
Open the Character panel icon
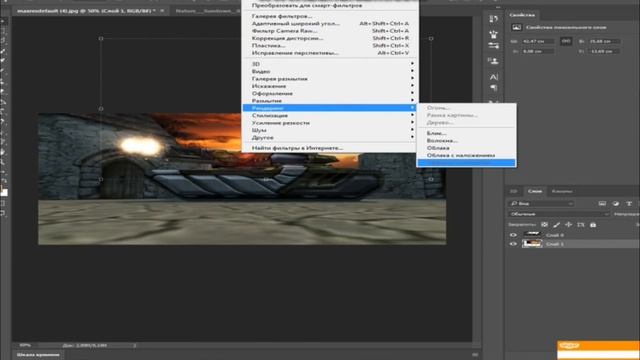493,77
